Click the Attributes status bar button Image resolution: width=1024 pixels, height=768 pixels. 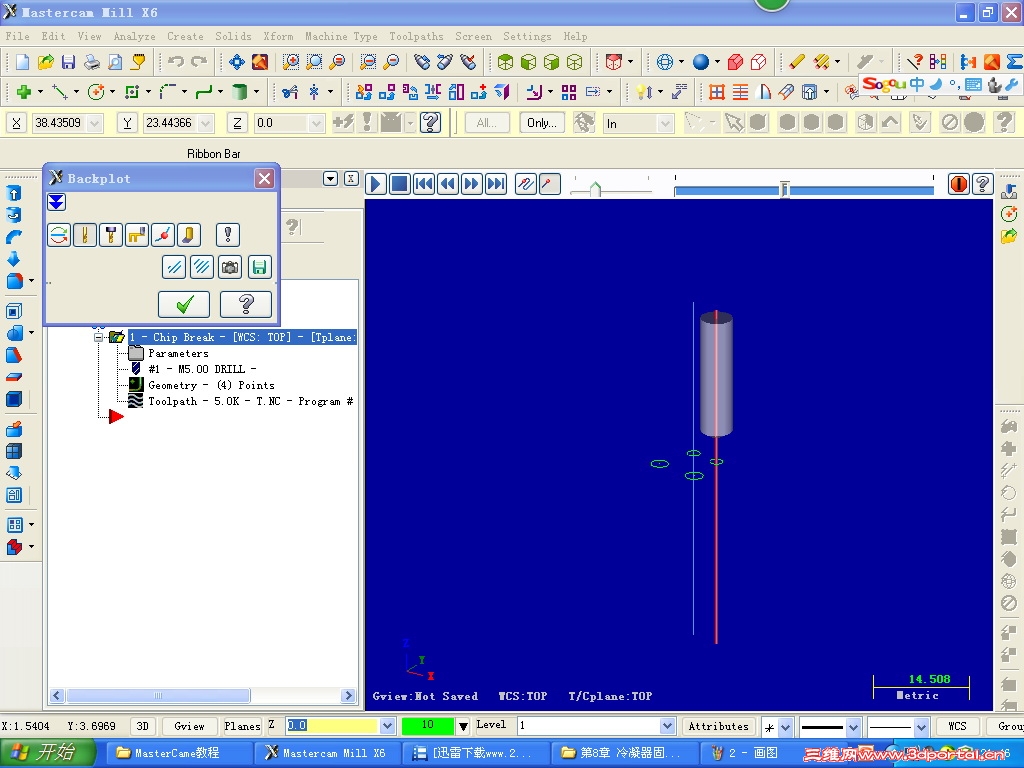pyautogui.click(x=718, y=726)
